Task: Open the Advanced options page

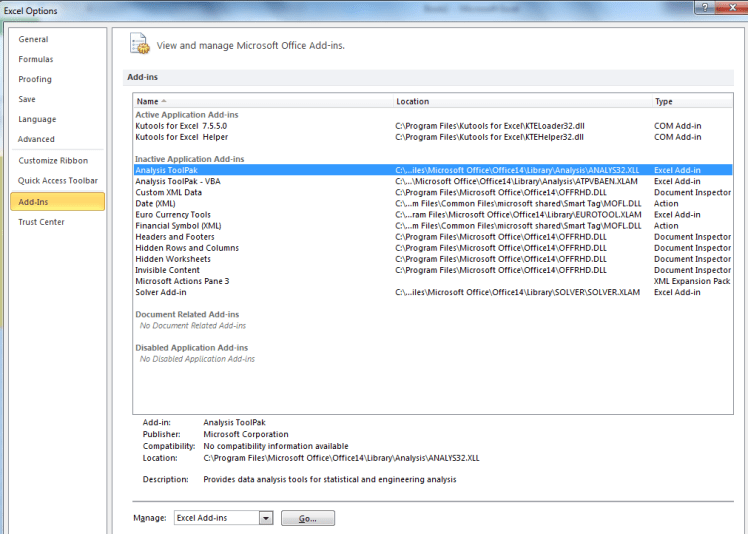Action: click(36, 140)
